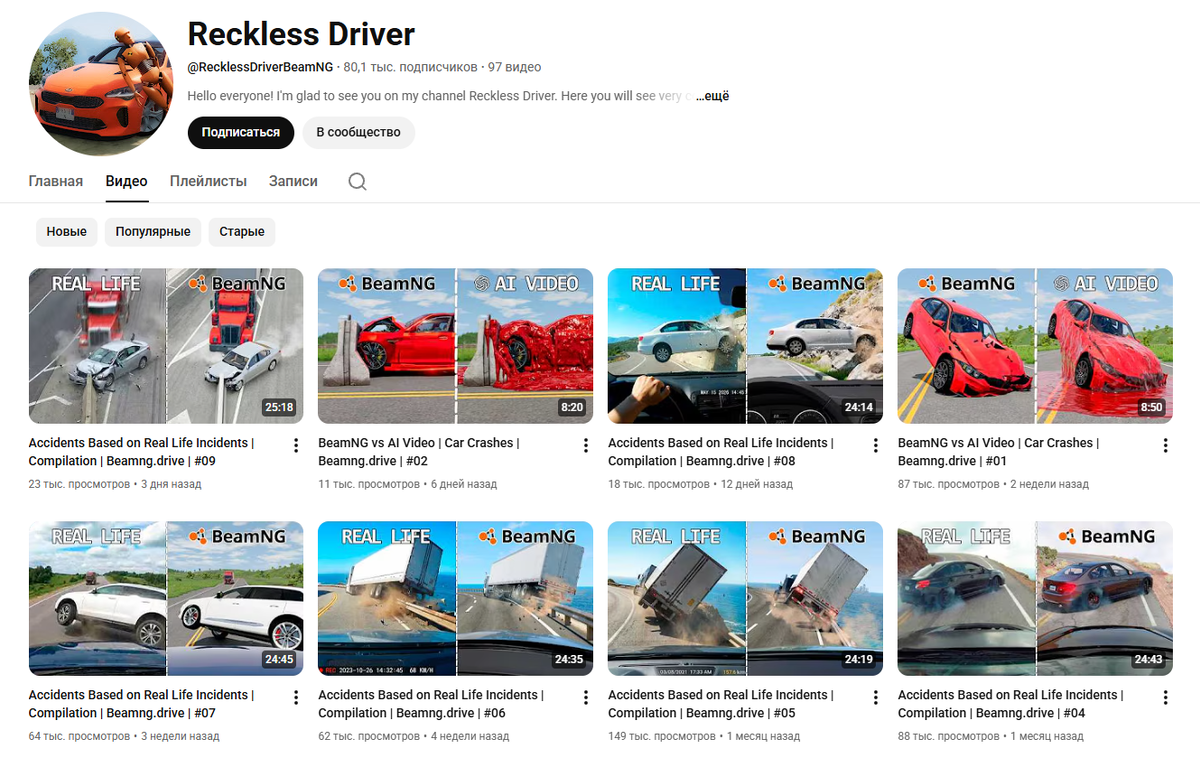
Task: Select the Видео tab
Action: pyautogui.click(x=126, y=181)
